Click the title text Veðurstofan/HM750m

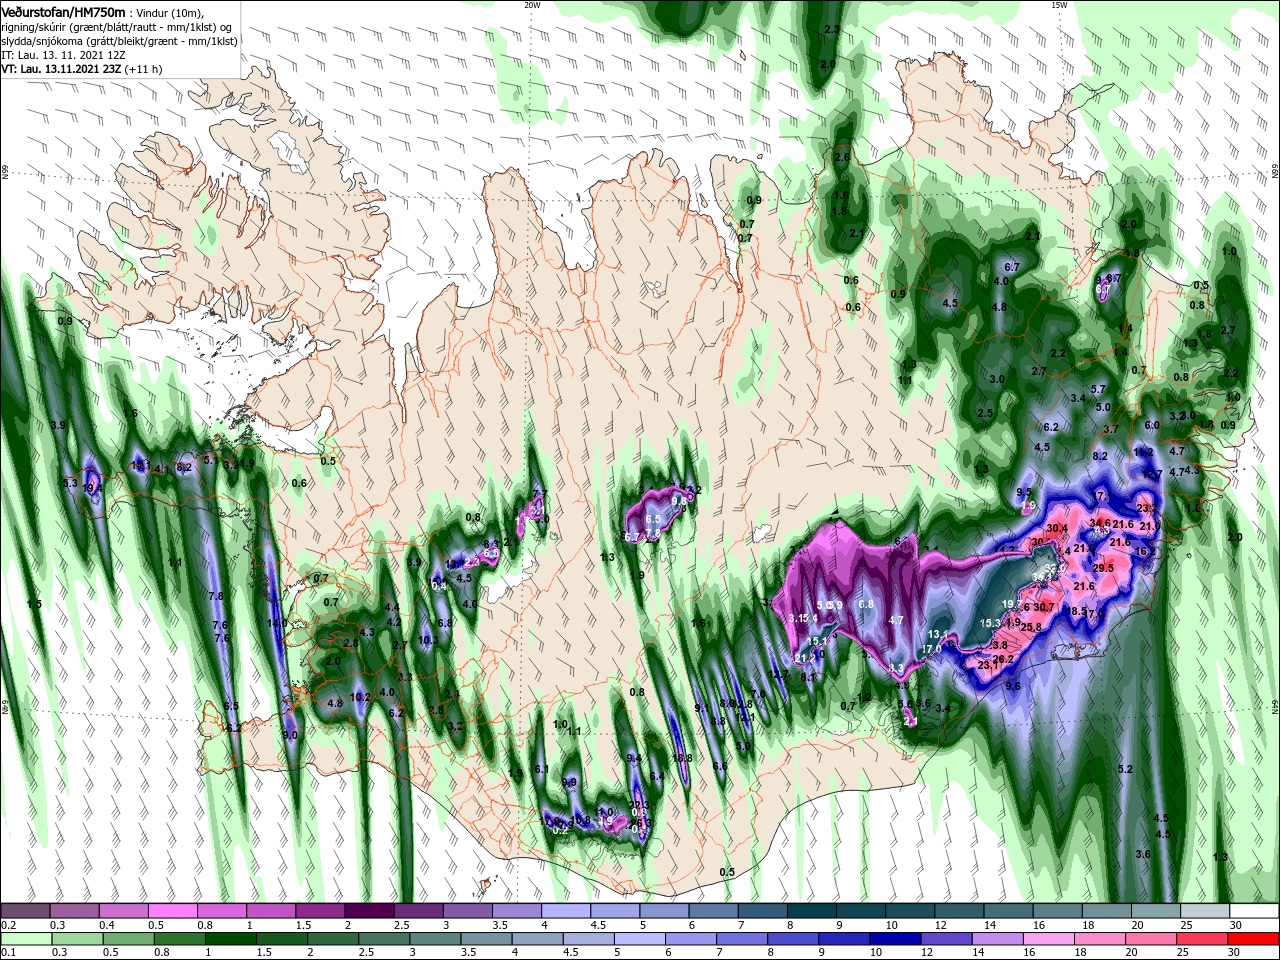[x=63, y=11]
